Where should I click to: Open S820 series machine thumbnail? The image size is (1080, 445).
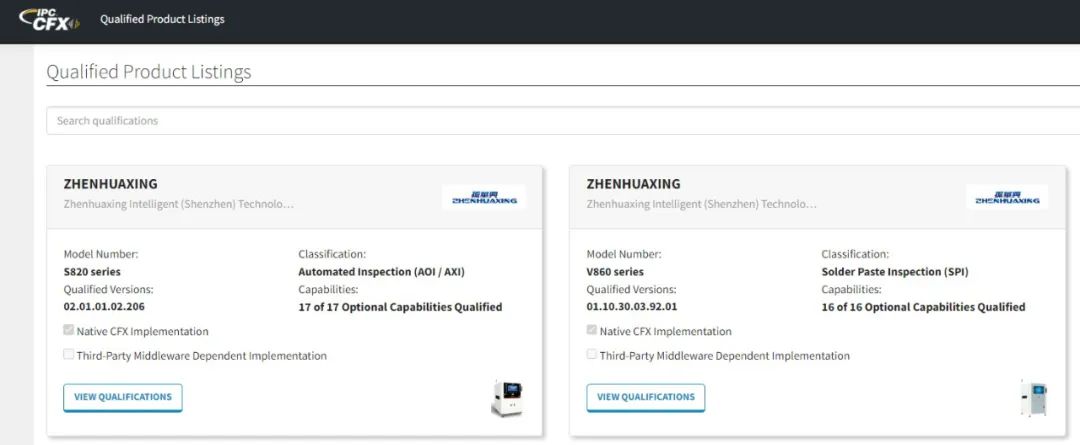[507, 399]
